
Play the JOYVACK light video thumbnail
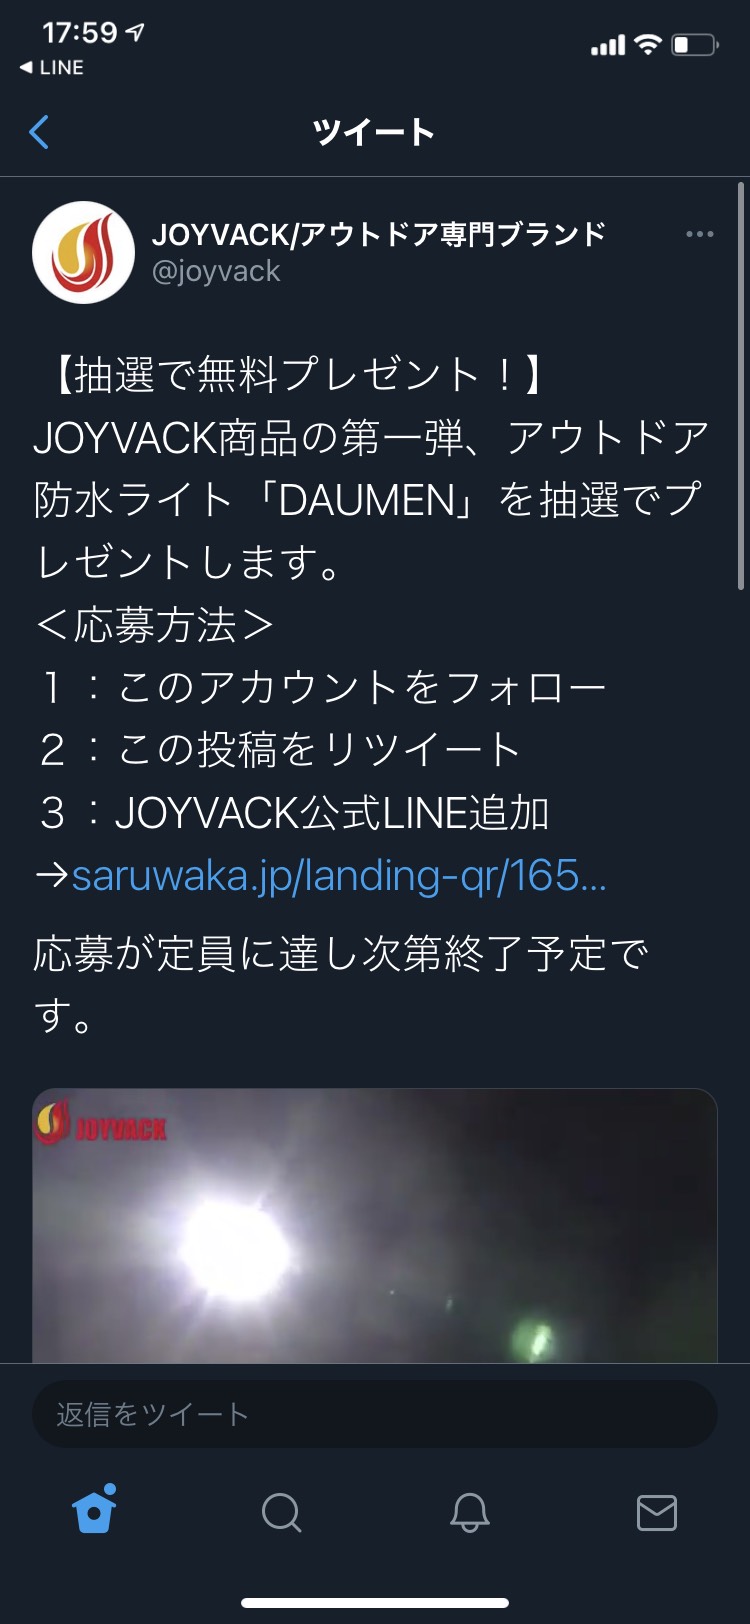(x=375, y=1226)
